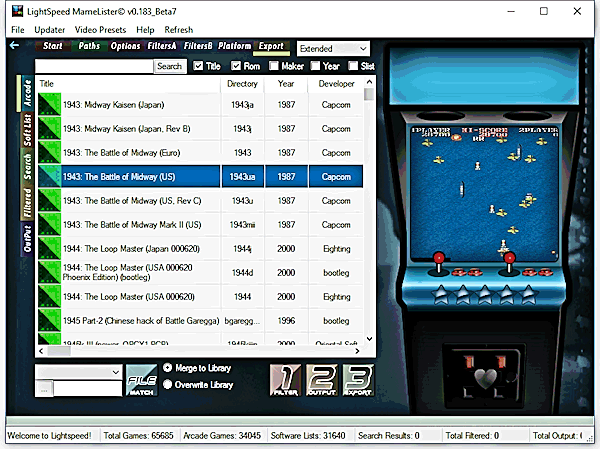Click the heart icon on the arcade cabinet coin door
The image size is (600, 449).
pyautogui.click(x=485, y=378)
